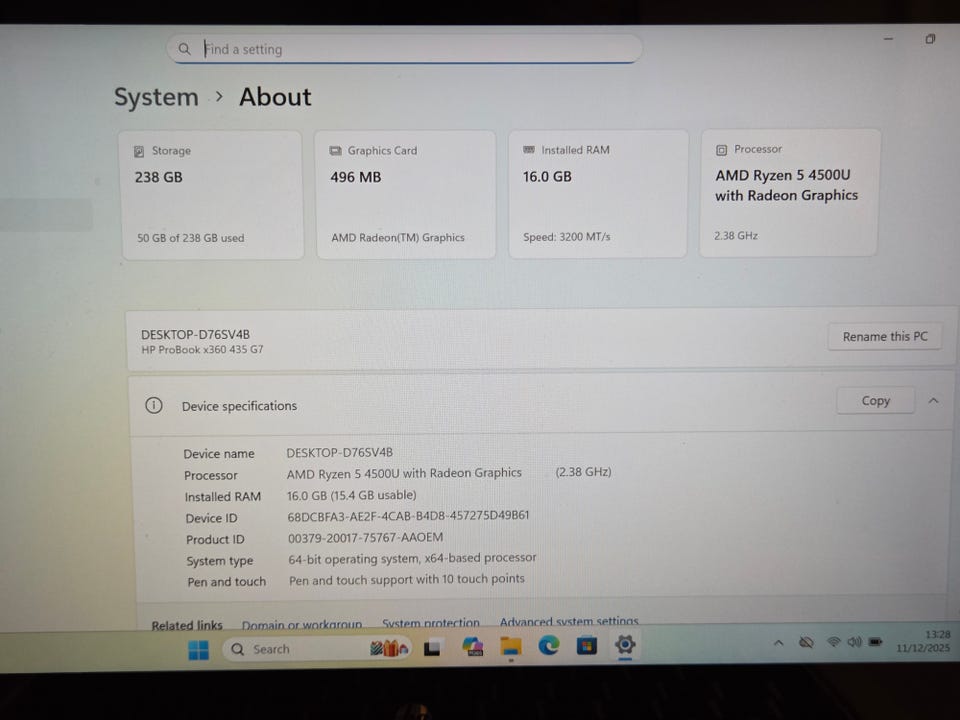Click the battery tray icon
Screen dimensions: 960x720
(x=876, y=642)
